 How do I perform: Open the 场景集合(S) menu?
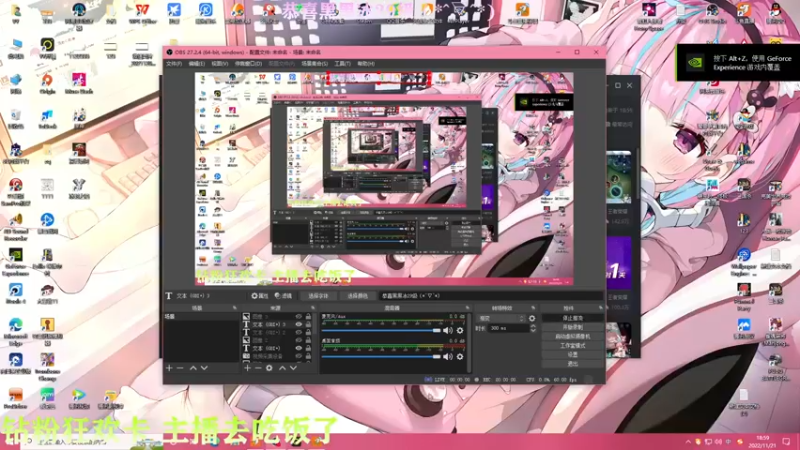(x=314, y=64)
